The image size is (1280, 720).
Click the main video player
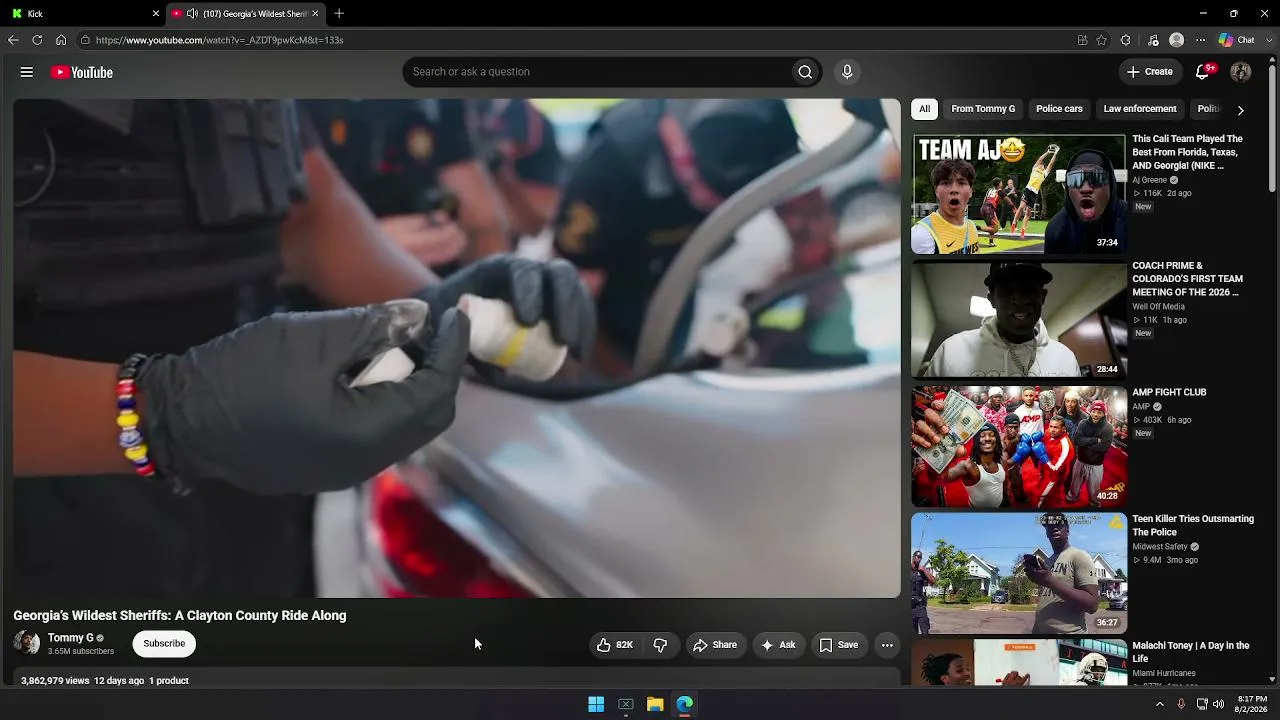pyautogui.click(x=457, y=348)
